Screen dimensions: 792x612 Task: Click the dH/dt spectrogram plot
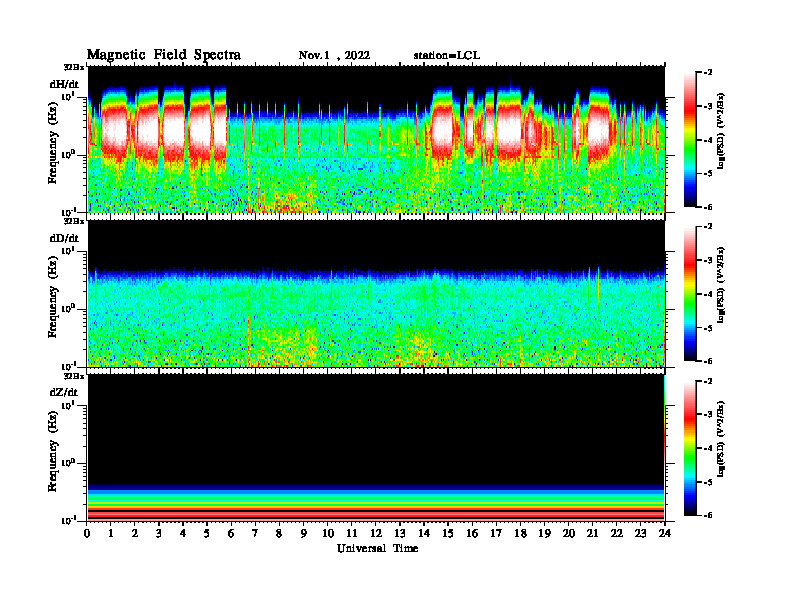coord(376,139)
